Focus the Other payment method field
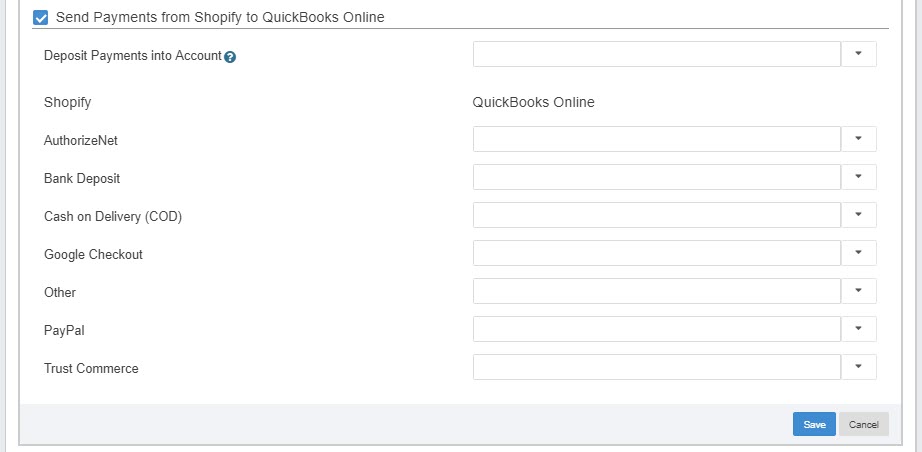The height and width of the screenshot is (452, 922). coord(657,291)
